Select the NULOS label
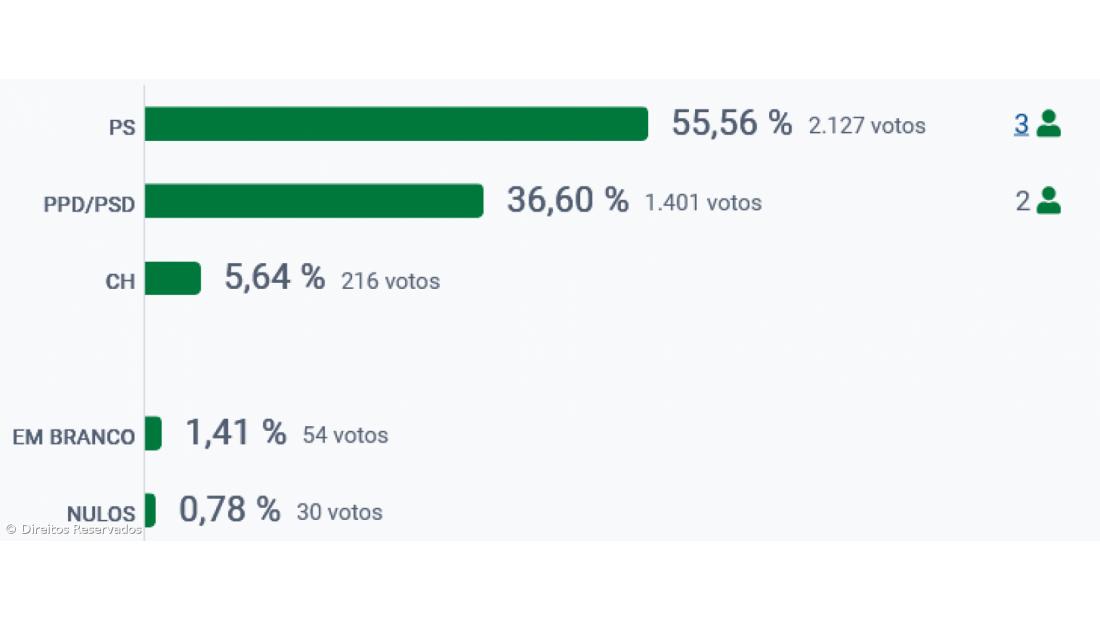1100x620 pixels. pyautogui.click(x=100, y=514)
